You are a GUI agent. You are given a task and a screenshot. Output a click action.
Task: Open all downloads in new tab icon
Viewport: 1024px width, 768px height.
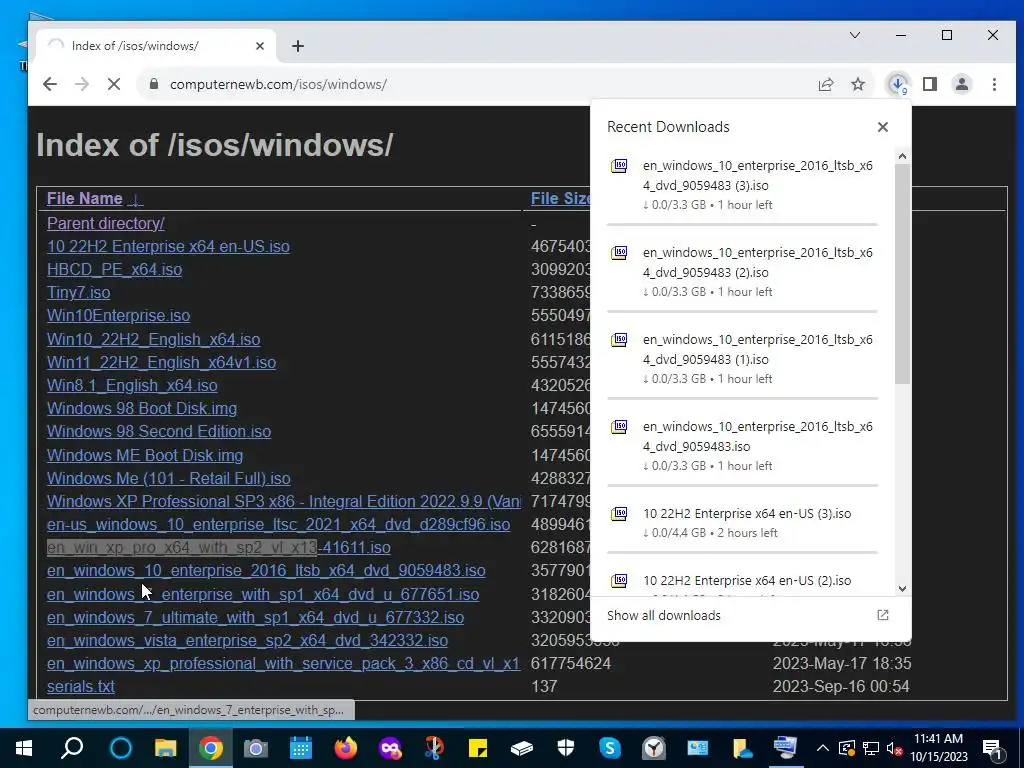click(x=883, y=615)
